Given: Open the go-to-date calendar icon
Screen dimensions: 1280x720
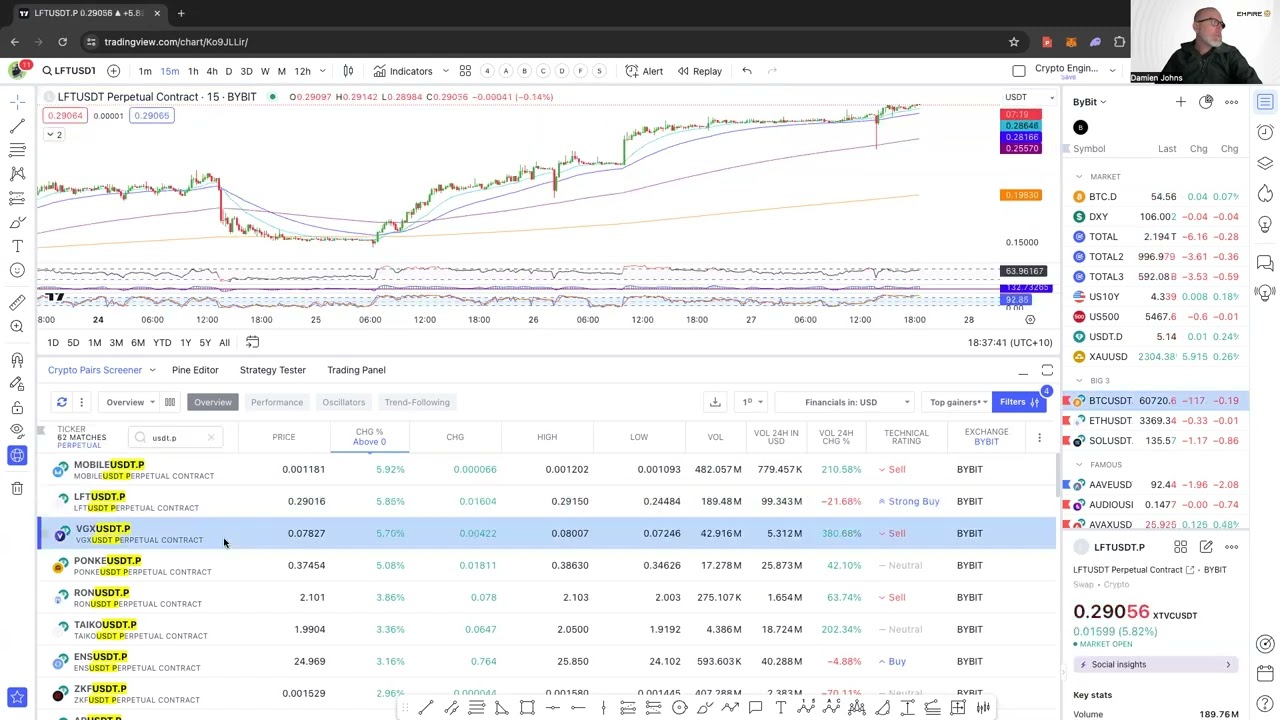Looking at the screenshot, I should tap(252, 342).
